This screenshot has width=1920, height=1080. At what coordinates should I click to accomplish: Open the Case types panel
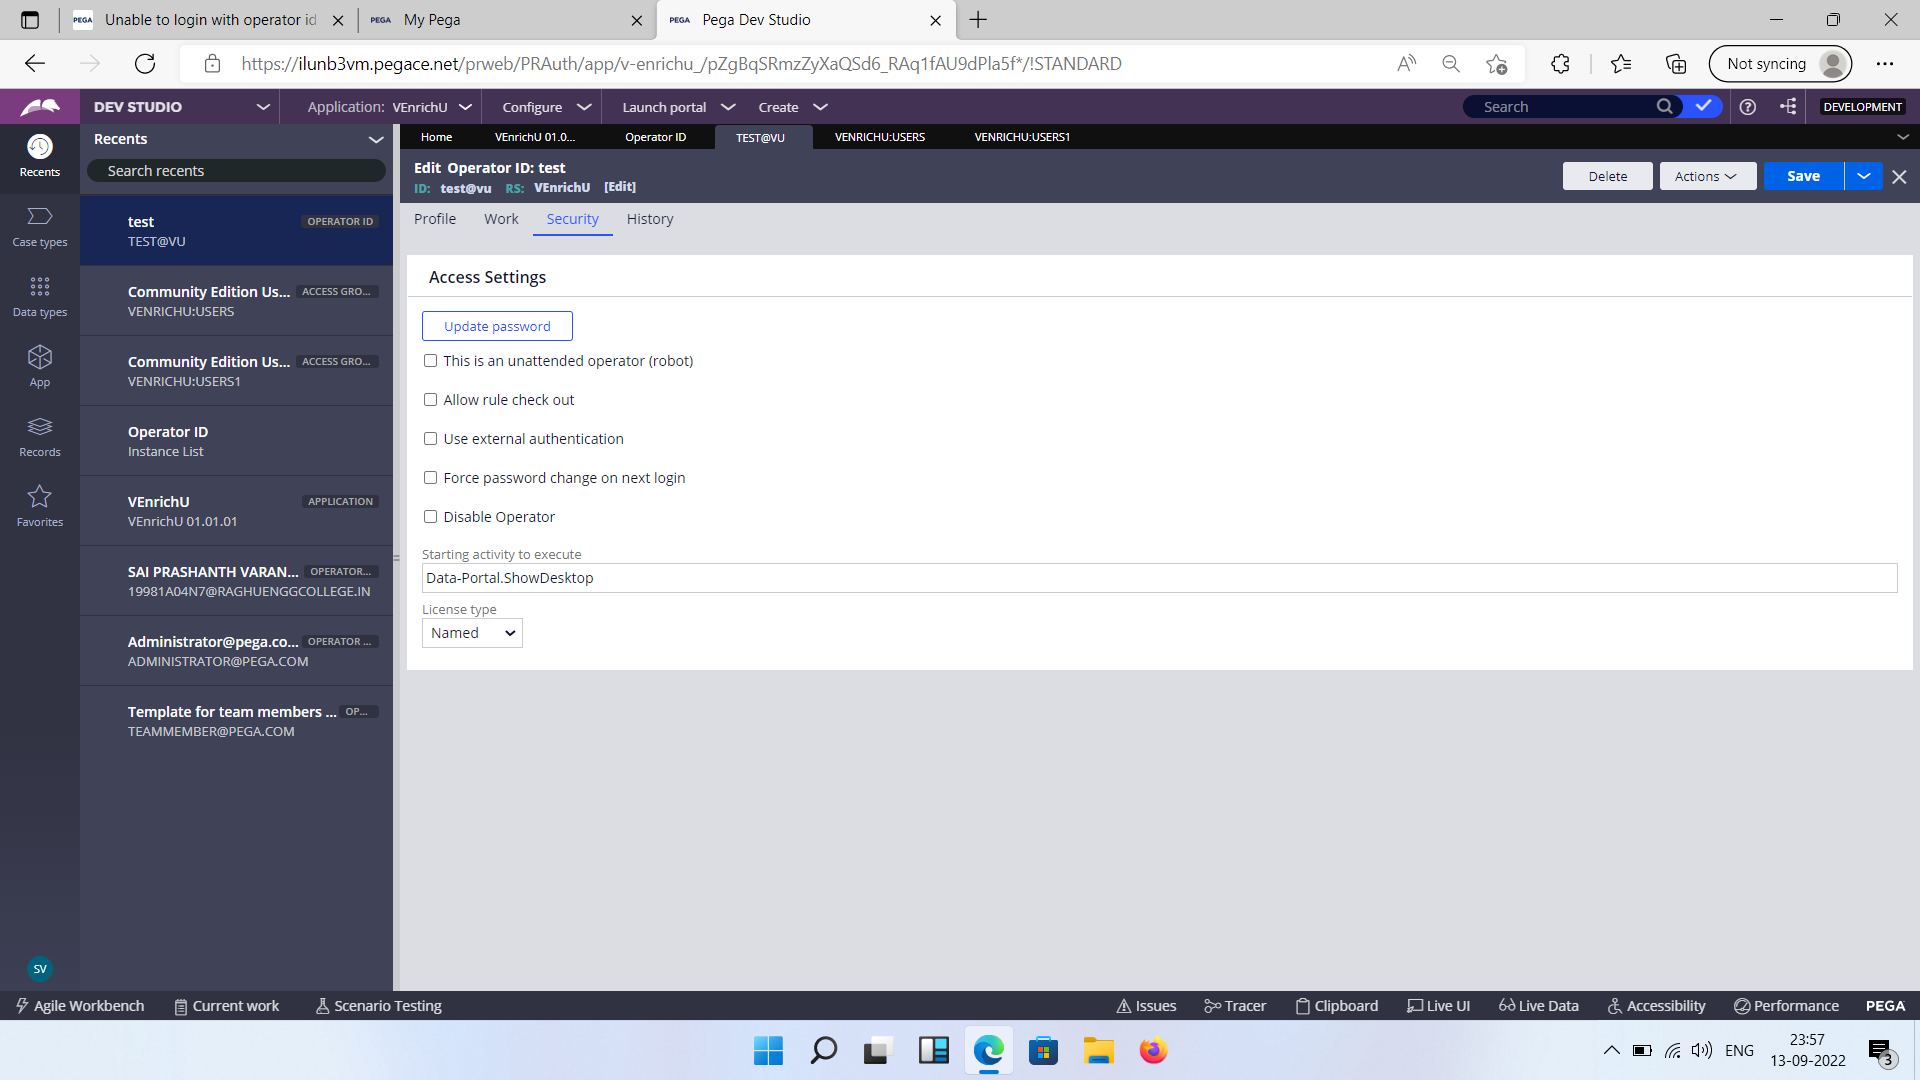39,228
